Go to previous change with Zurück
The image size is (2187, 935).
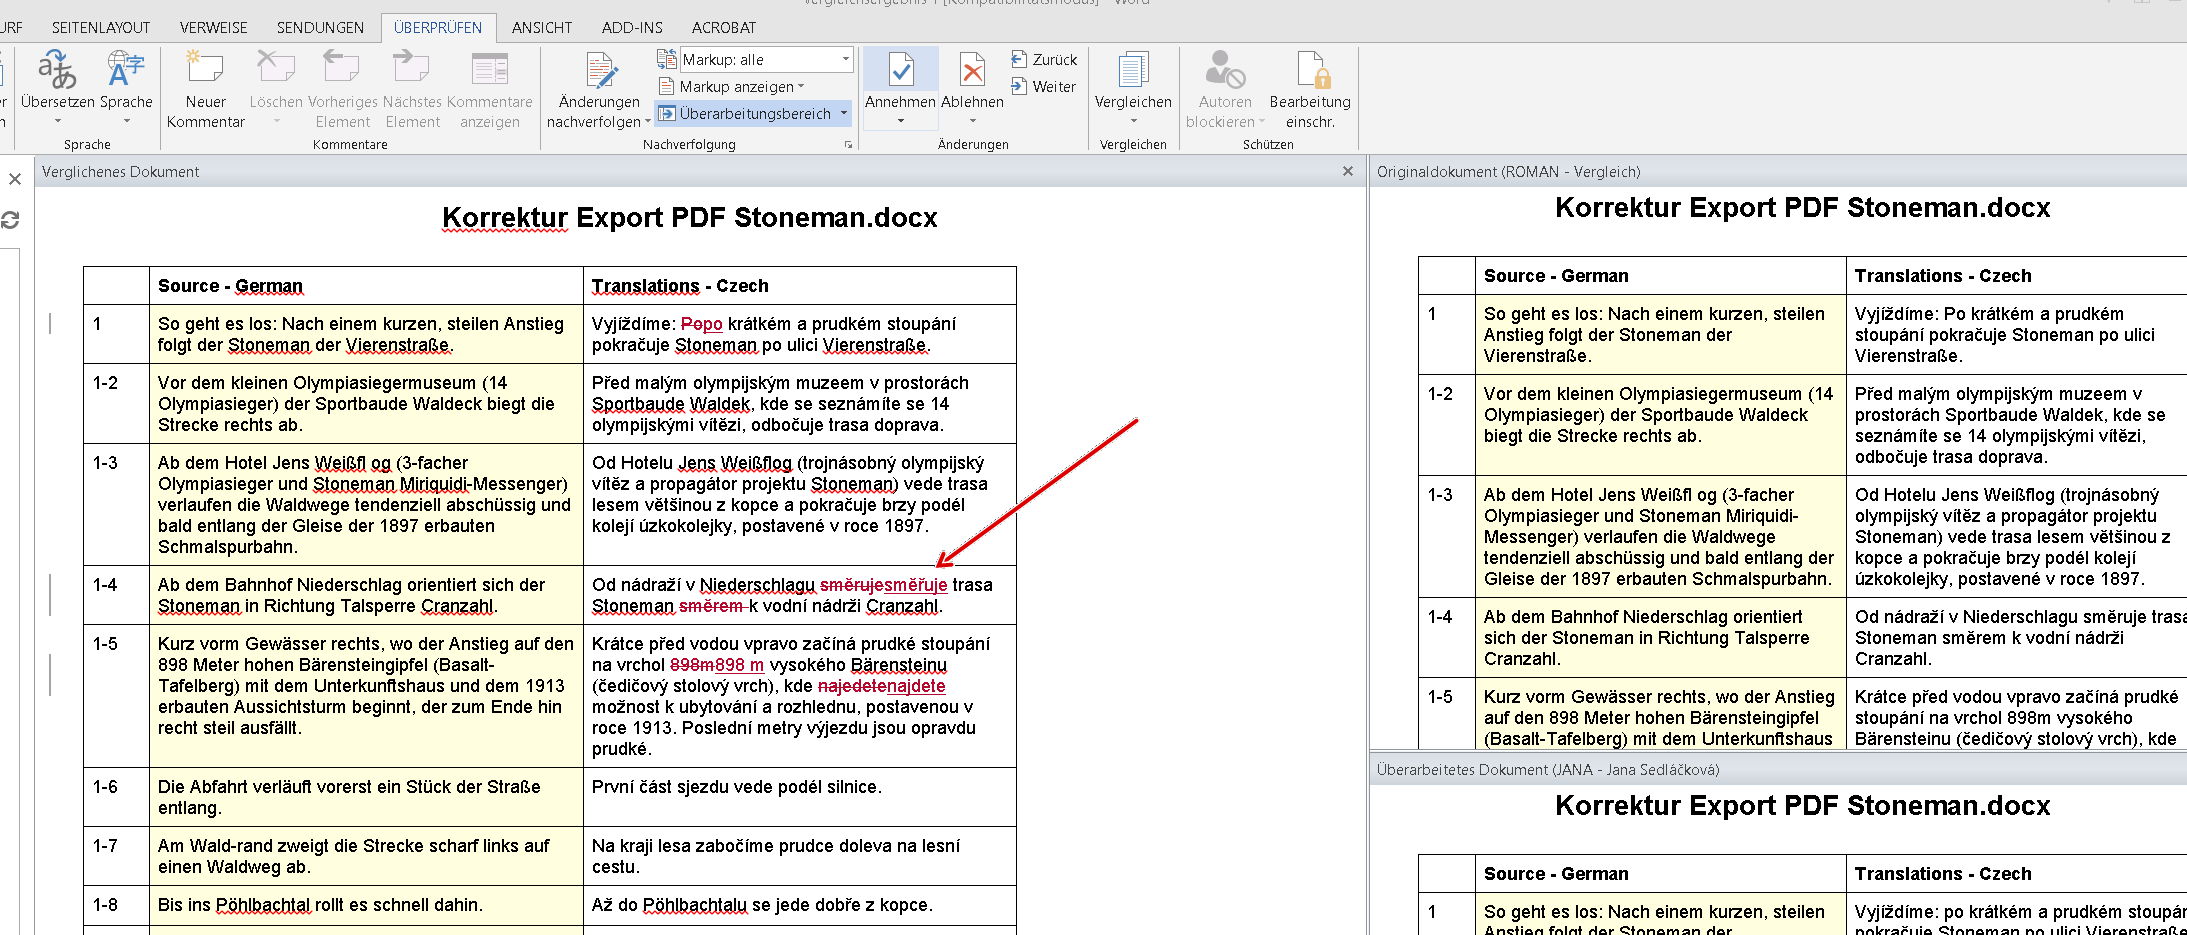pyautogui.click(x=1044, y=60)
